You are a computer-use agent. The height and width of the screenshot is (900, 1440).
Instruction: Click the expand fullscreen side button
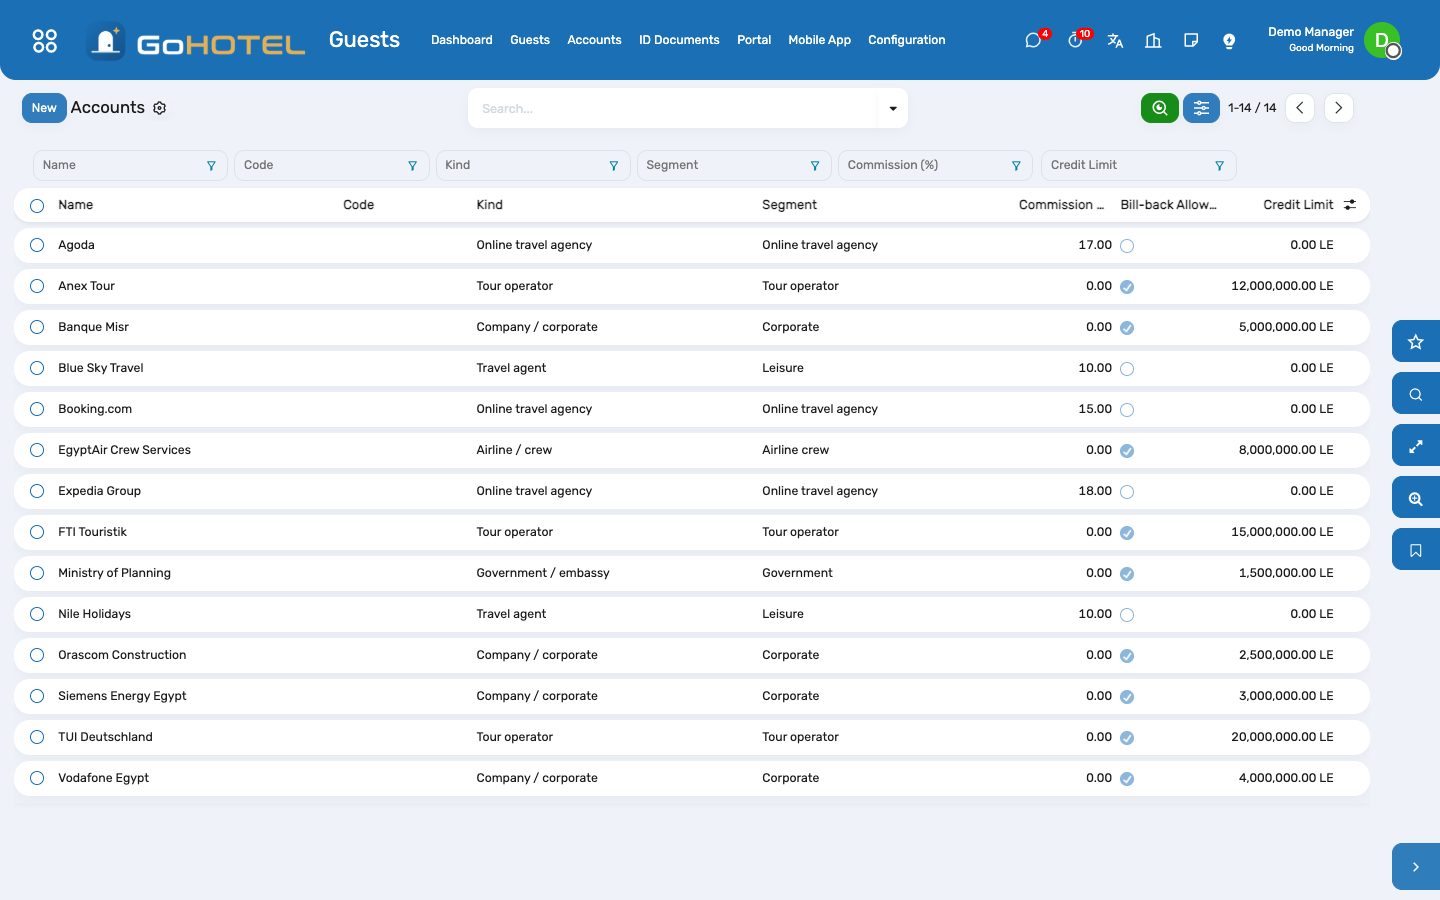tap(1416, 446)
